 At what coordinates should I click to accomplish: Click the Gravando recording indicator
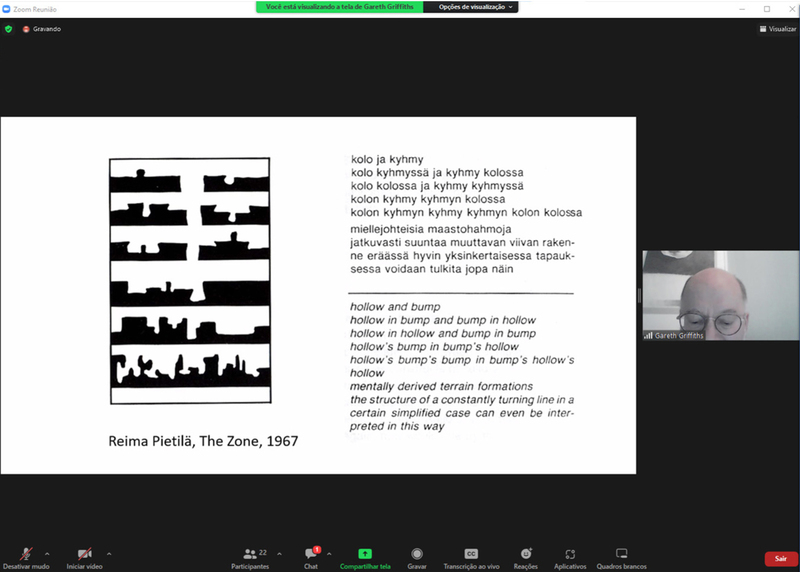pyautogui.click(x=42, y=29)
